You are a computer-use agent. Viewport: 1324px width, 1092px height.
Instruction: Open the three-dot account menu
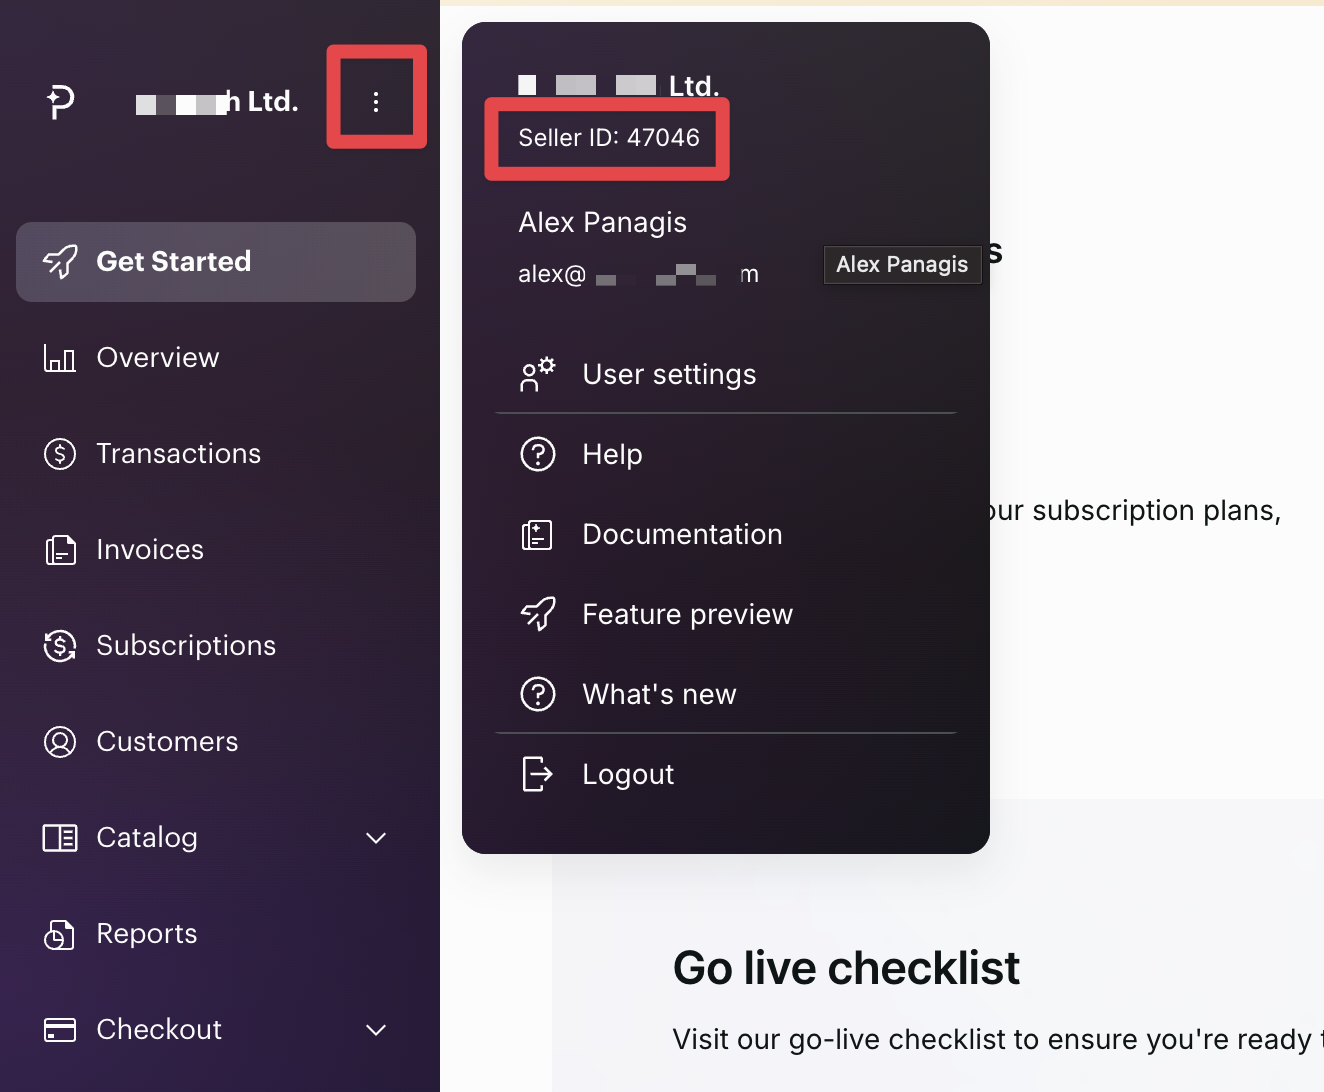376,101
